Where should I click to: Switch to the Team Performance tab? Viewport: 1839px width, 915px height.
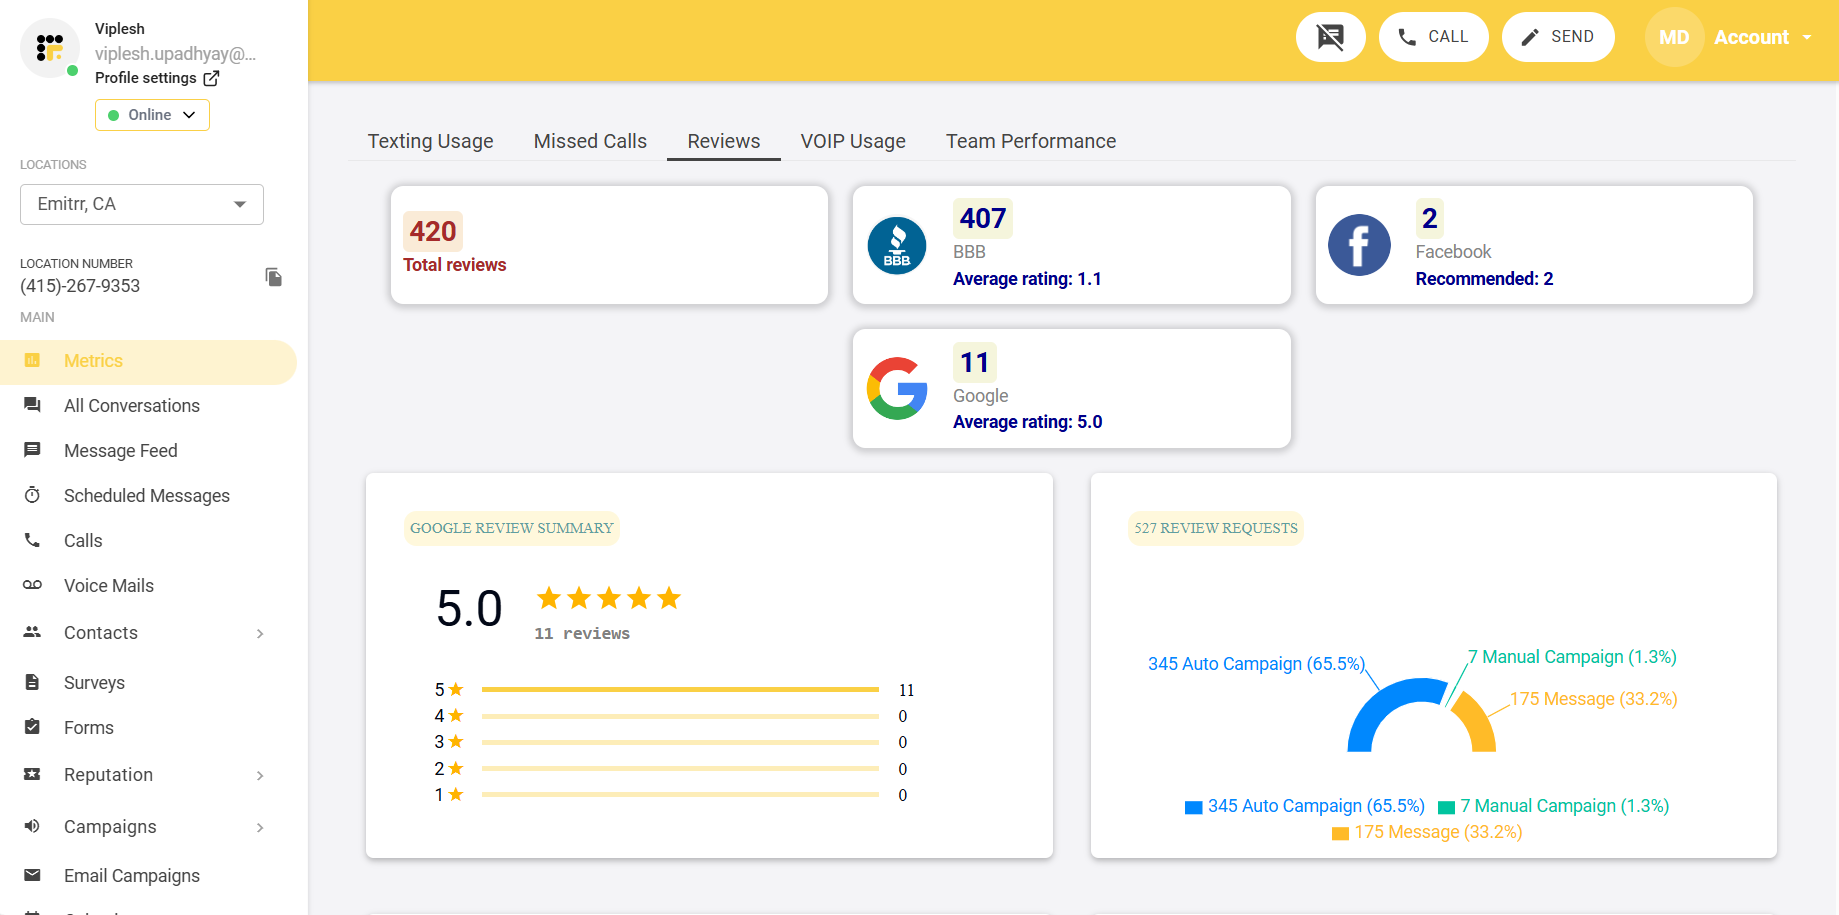pyautogui.click(x=1030, y=141)
